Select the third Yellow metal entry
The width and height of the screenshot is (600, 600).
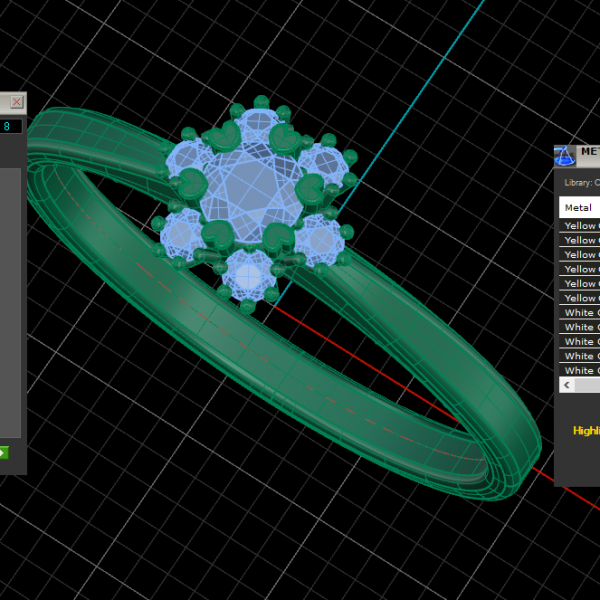pos(580,255)
